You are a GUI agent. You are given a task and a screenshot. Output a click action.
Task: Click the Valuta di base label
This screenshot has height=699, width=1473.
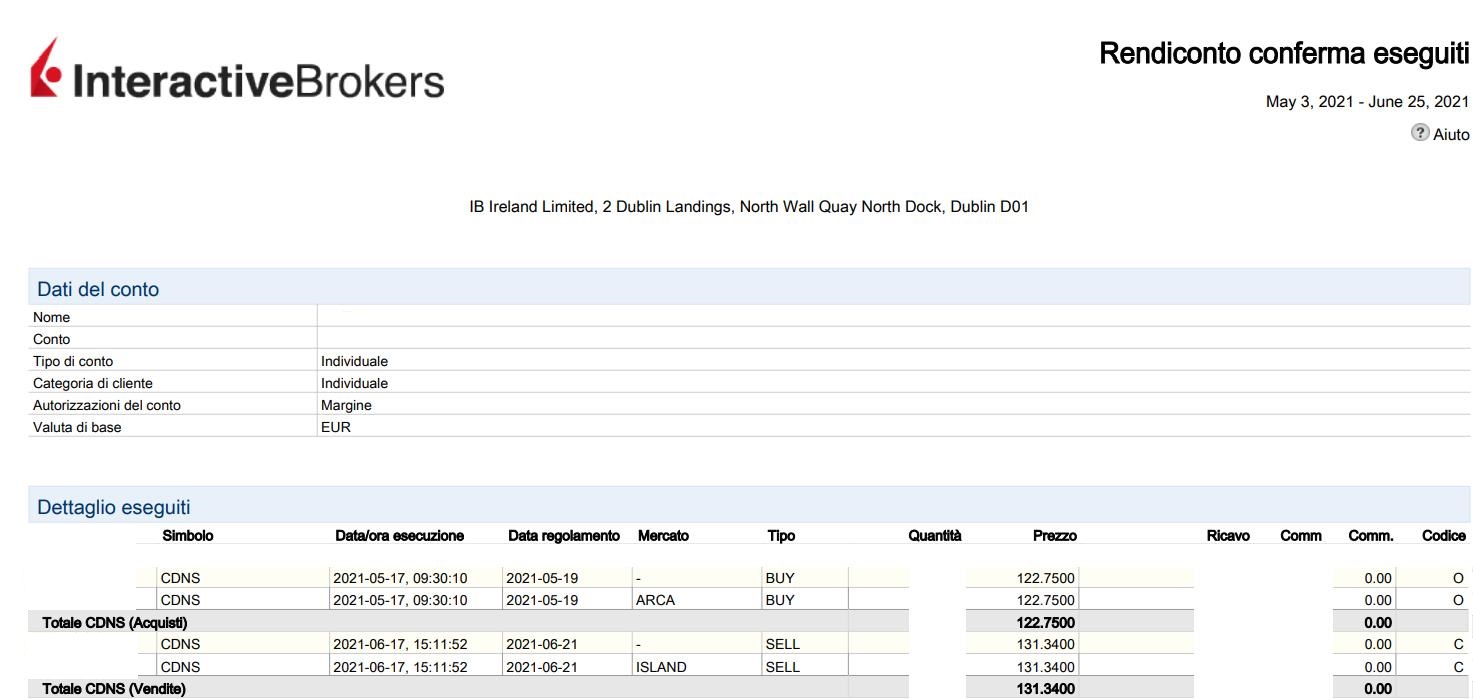pyautogui.click(x=77, y=427)
